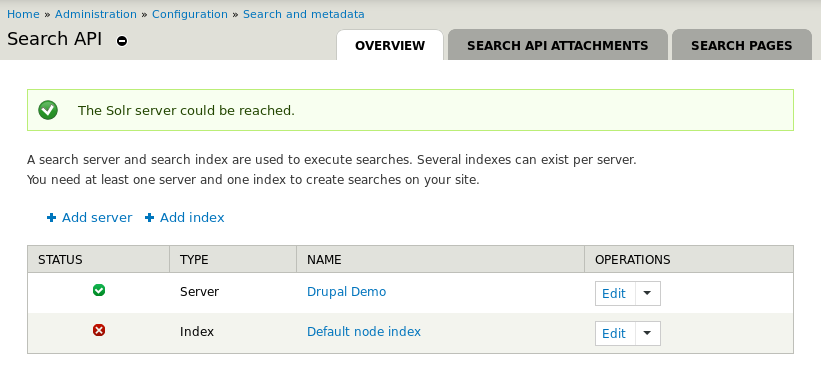Click the red disabled status icon for Default node index
This screenshot has height=370, width=821.
tap(99, 330)
